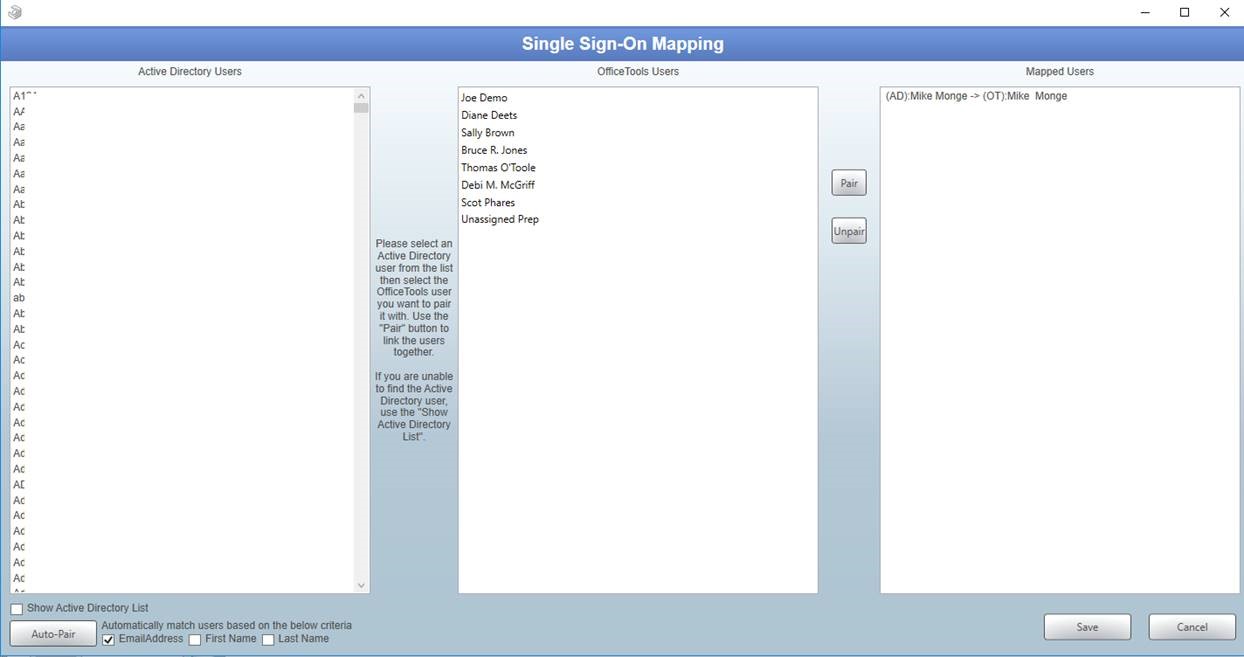Tick the Show Active Directory List checkbox
The height and width of the screenshot is (657, 1244).
[17, 609]
